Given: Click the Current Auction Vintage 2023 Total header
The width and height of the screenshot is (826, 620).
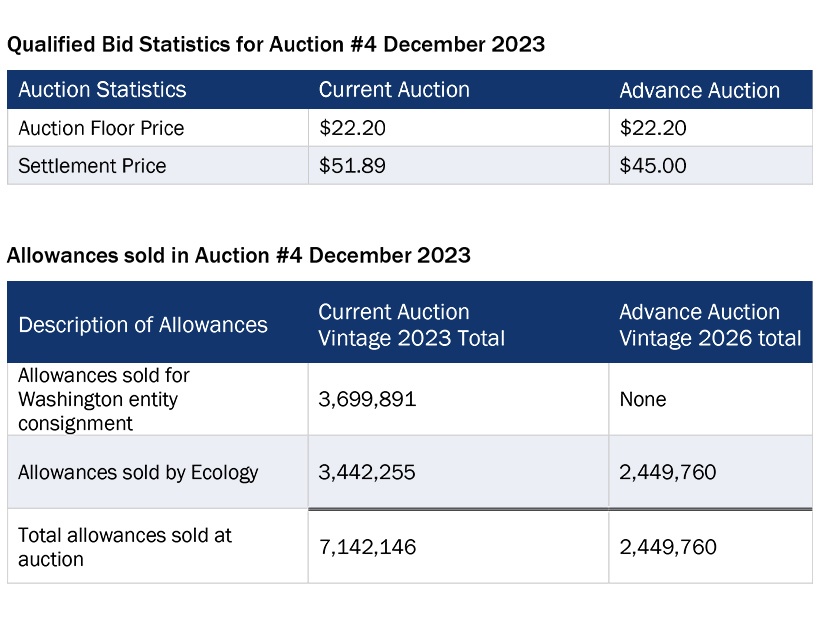Looking at the screenshot, I should click(x=411, y=325).
